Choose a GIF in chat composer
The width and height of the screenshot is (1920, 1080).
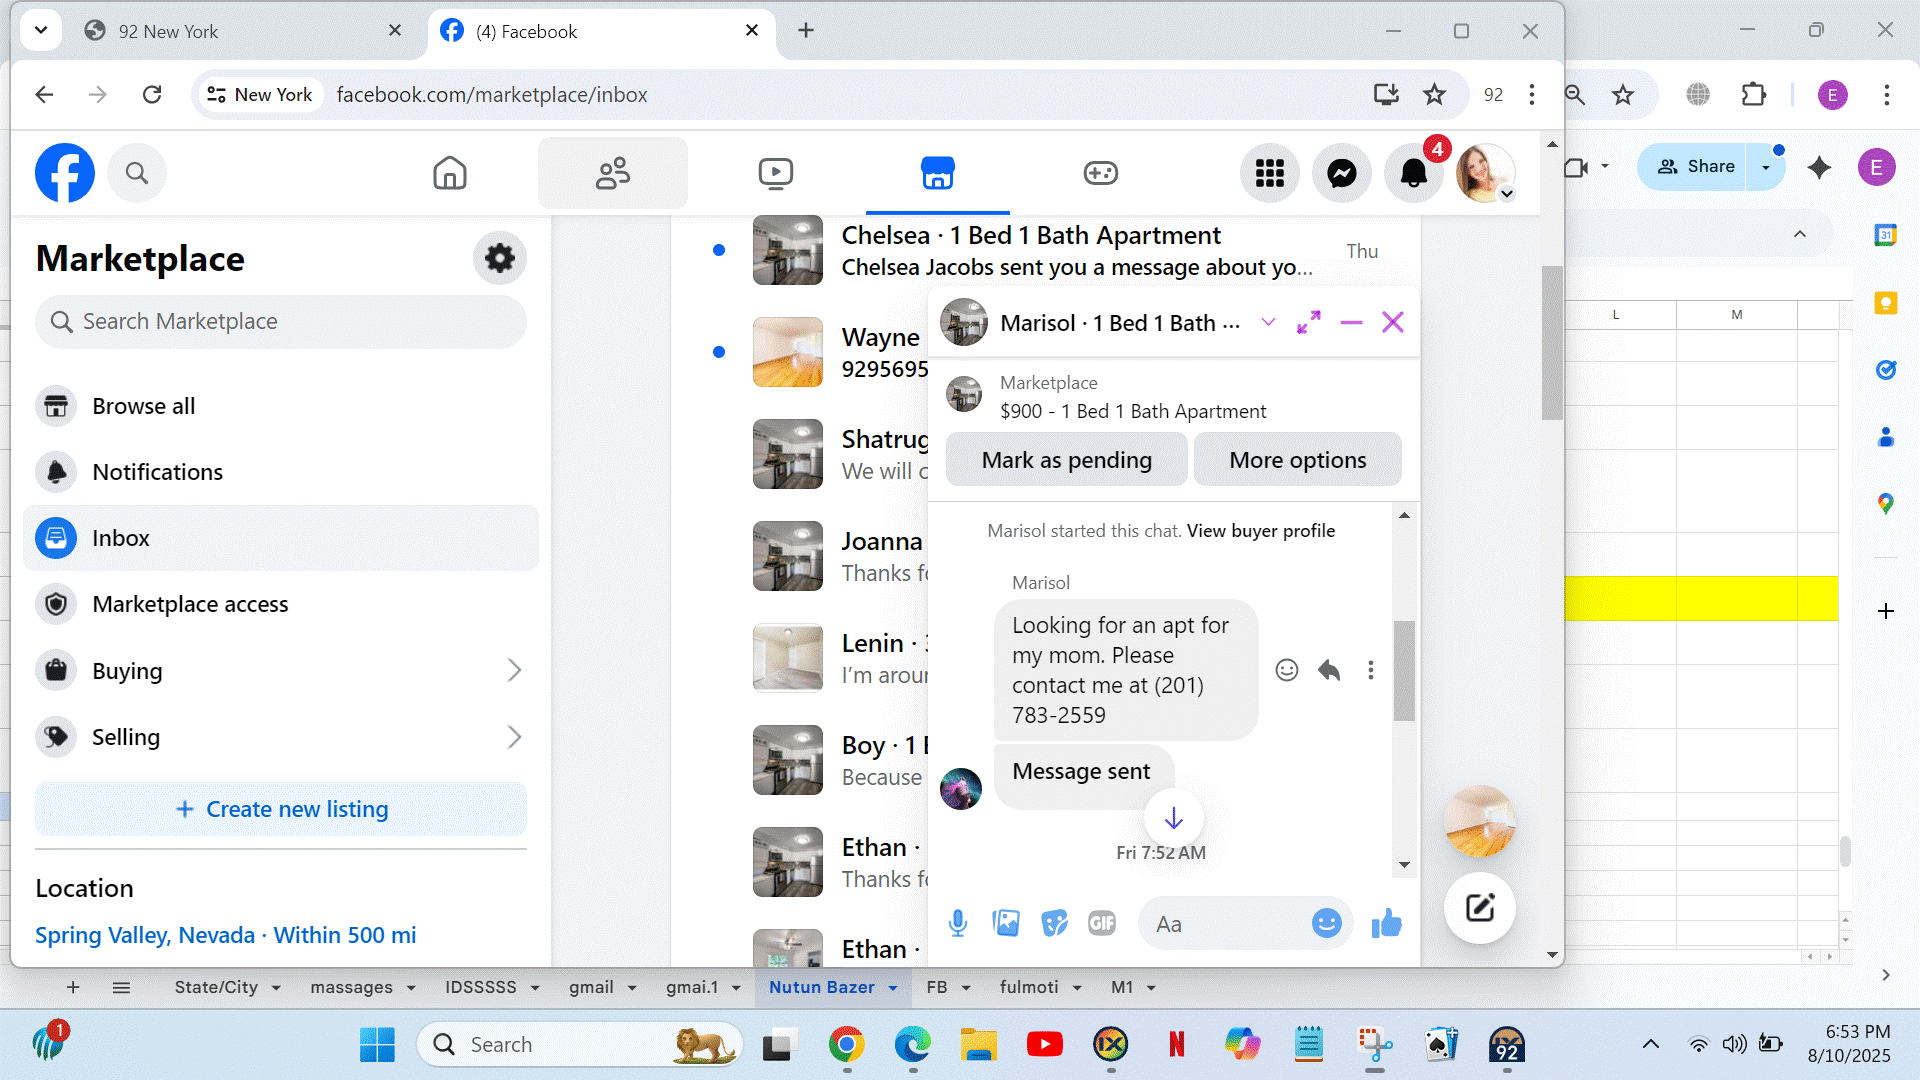click(1101, 923)
